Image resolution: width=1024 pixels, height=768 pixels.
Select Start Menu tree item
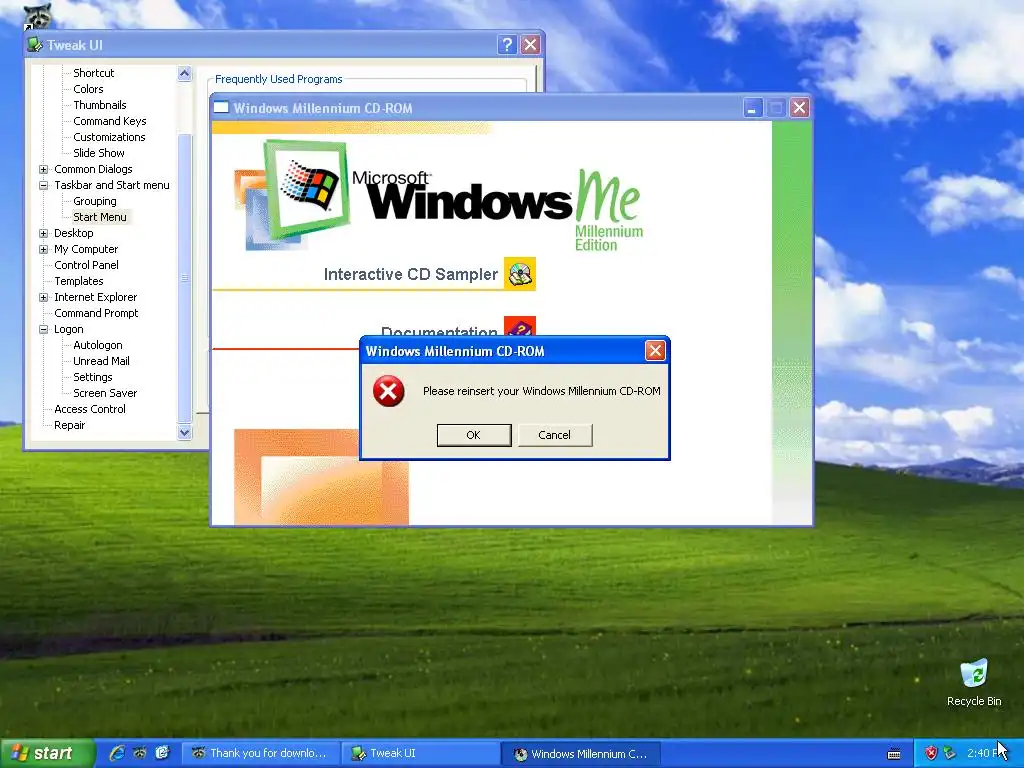100,217
